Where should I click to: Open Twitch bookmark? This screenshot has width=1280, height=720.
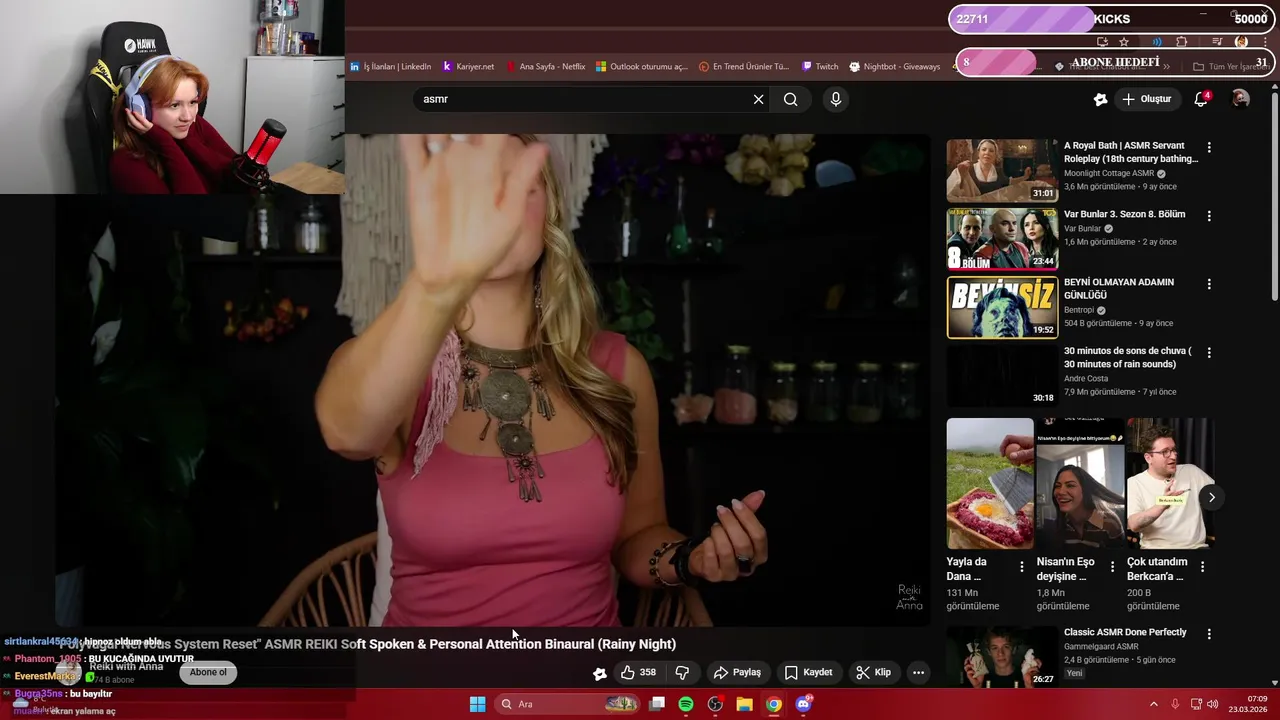[x=820, y=67]
